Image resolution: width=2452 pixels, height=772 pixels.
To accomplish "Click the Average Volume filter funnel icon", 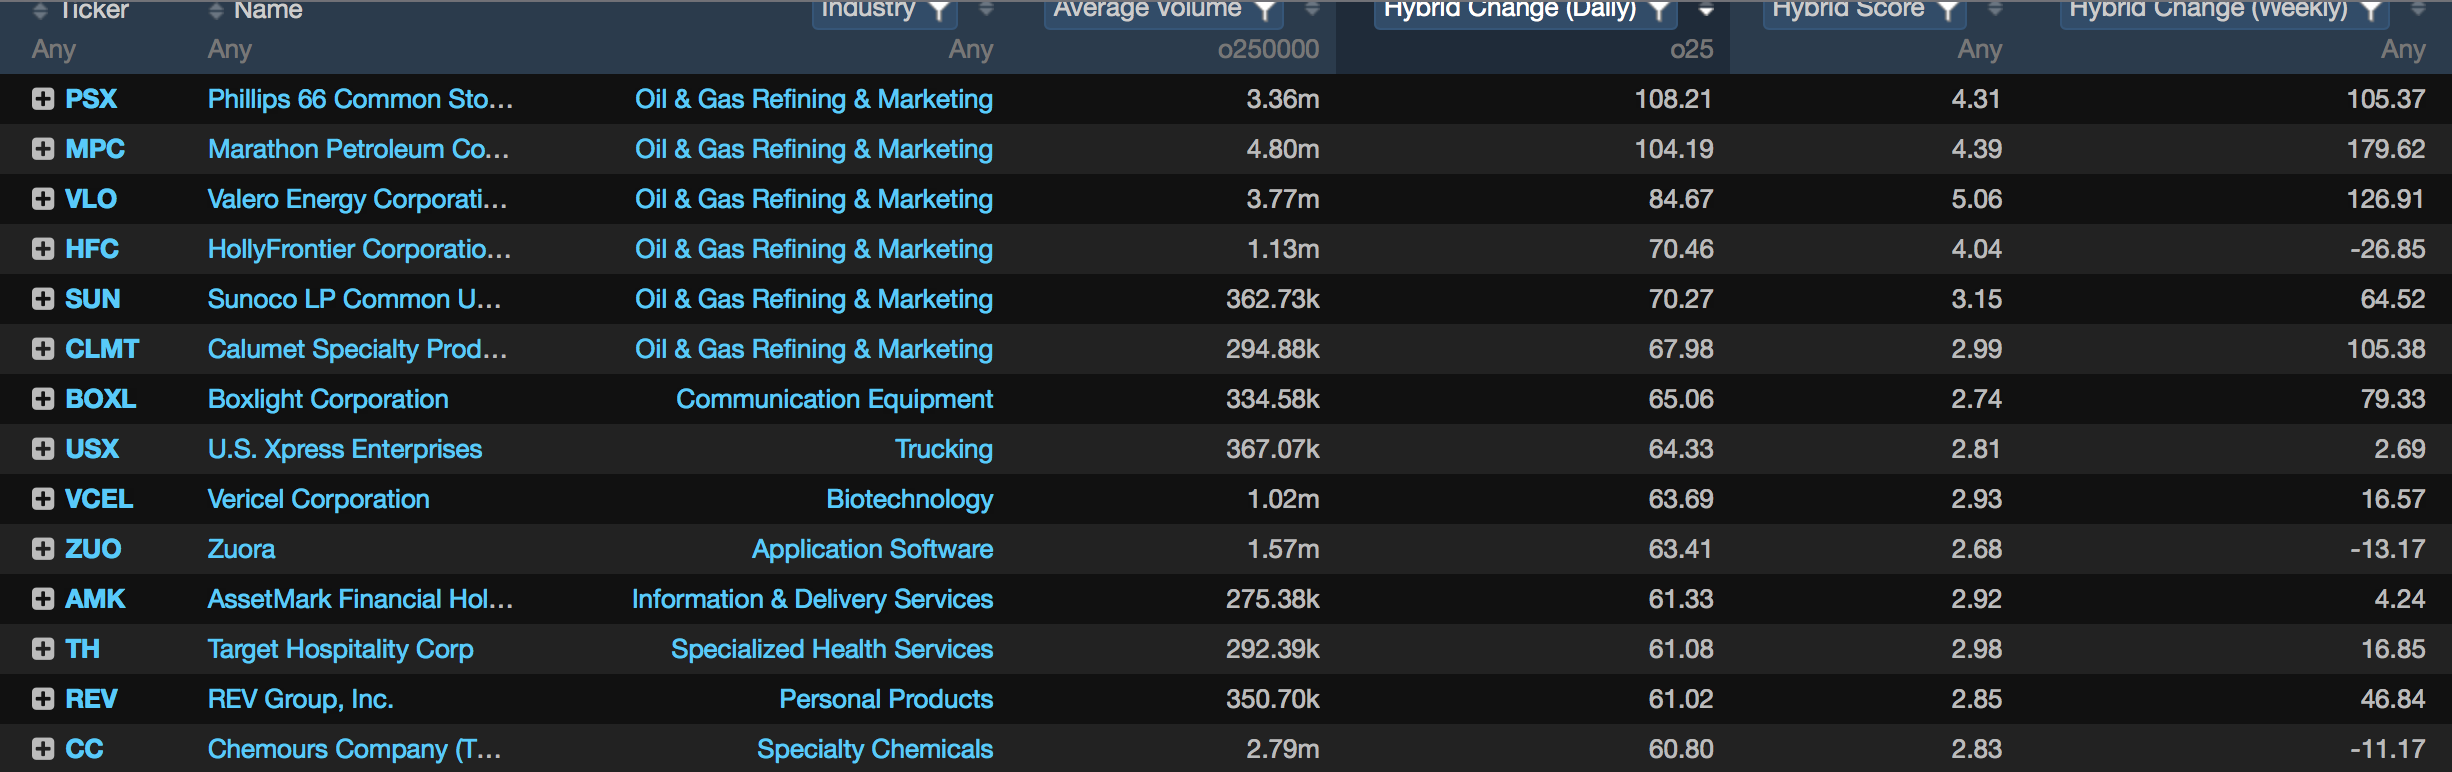I will point(1265,11).
